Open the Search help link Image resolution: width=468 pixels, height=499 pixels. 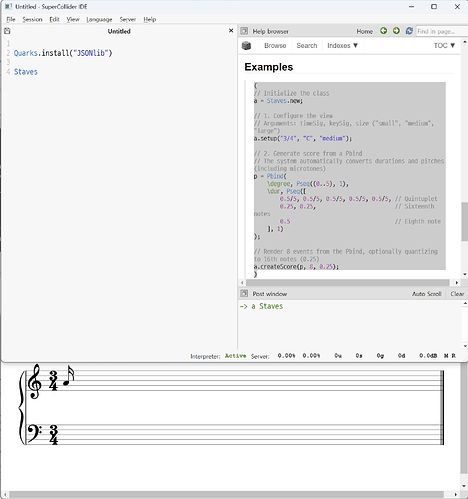coord(307,45)
